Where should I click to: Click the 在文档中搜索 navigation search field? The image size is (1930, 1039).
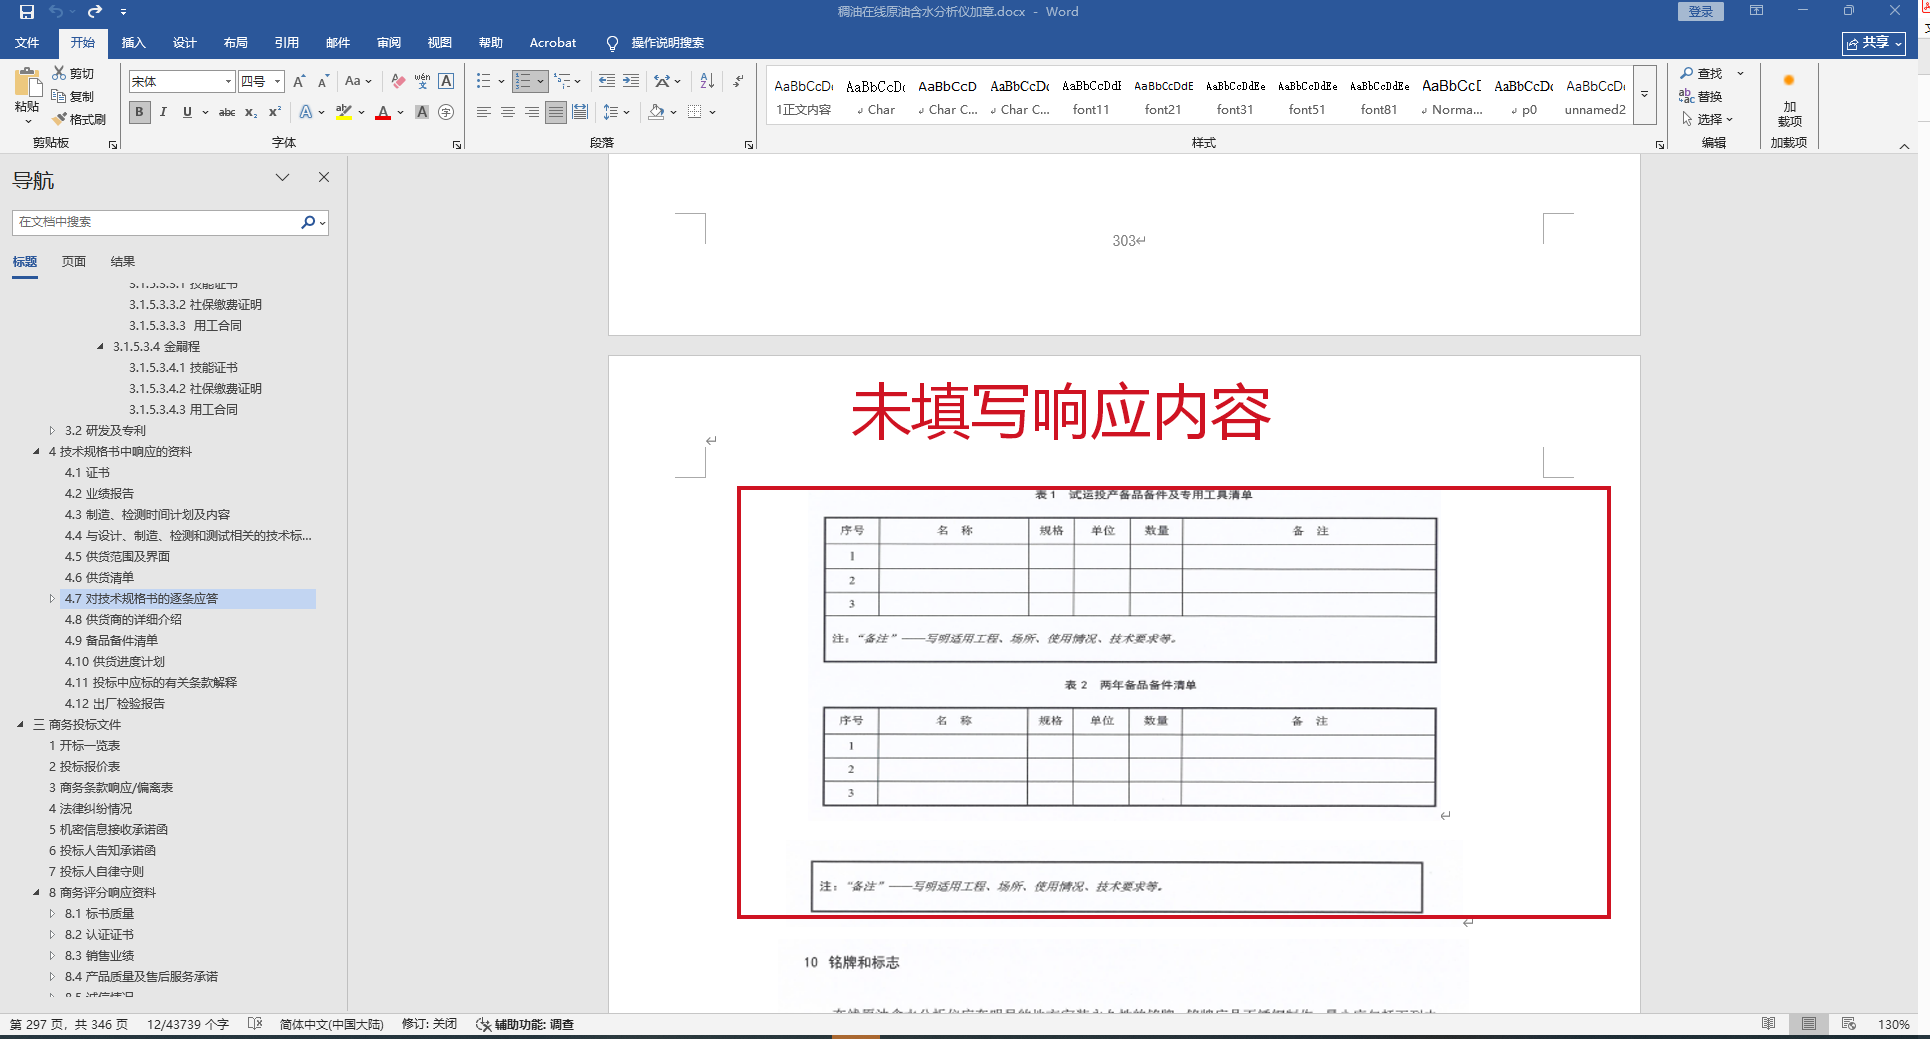pos(157,222)
